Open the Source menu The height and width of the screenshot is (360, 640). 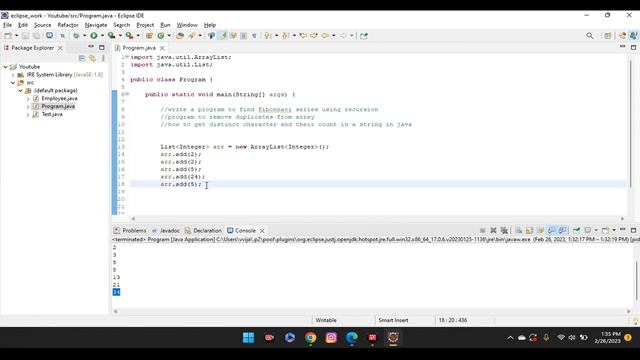click(x=42, y=25)
